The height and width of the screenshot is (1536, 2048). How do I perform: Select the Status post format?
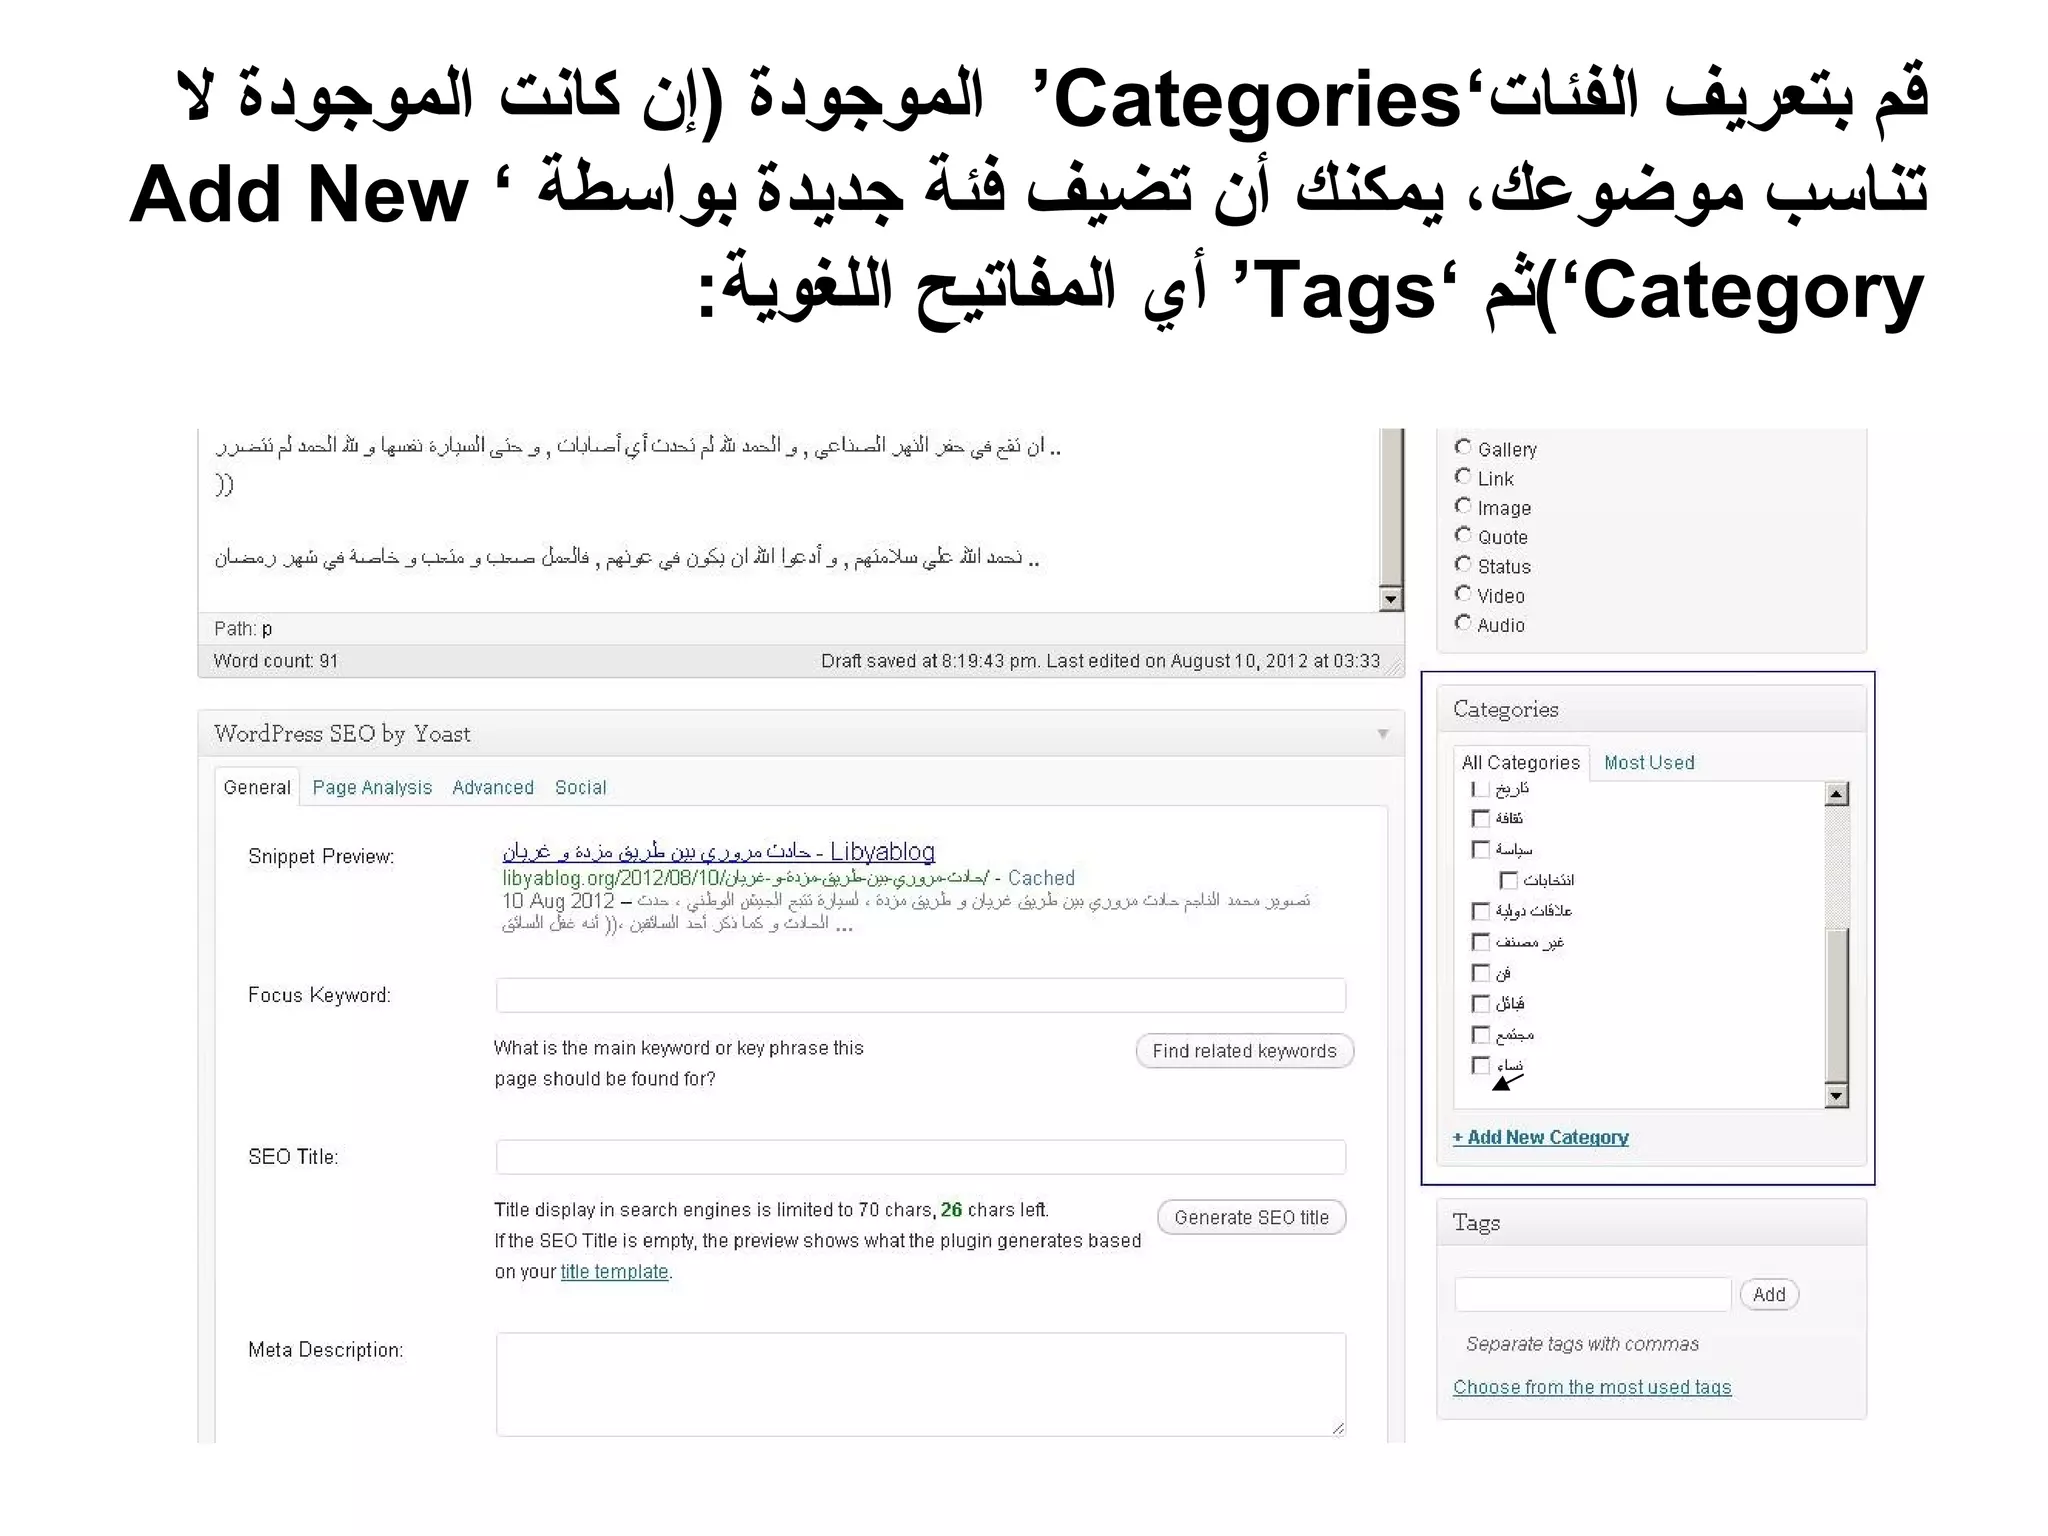pos(1463,564)
